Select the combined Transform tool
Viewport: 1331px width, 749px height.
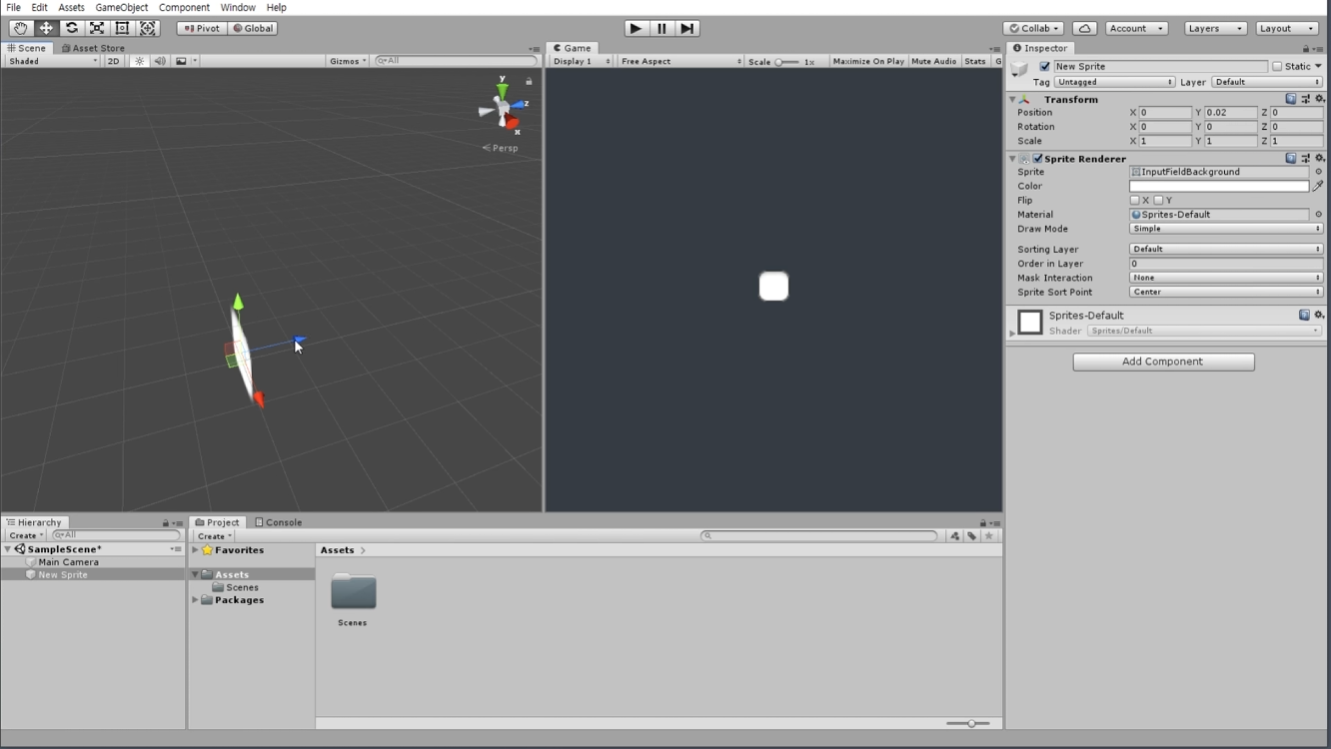148,28
